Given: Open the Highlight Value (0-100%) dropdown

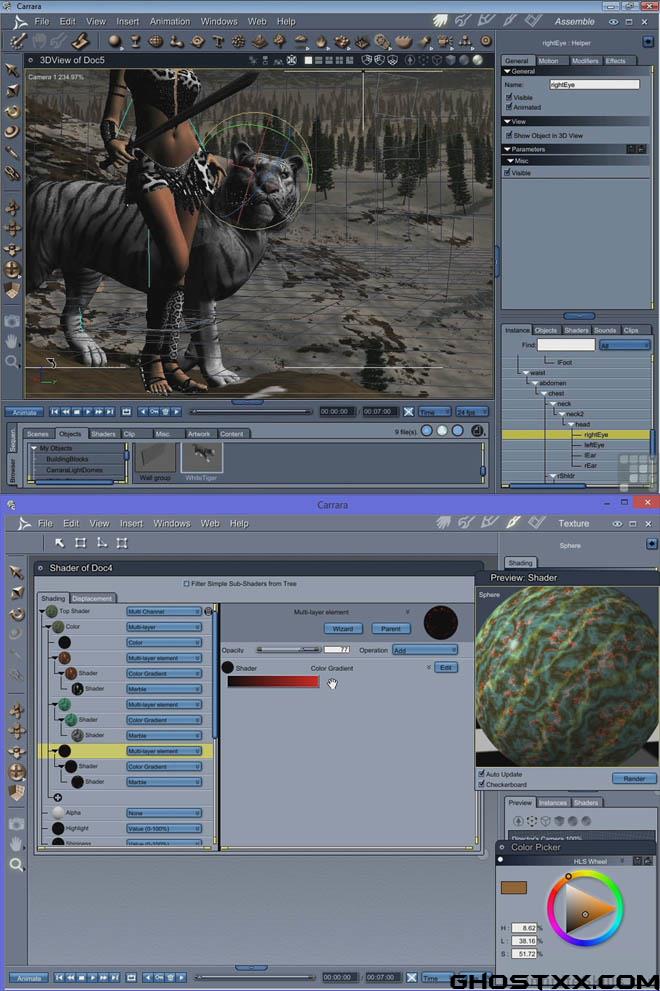Looking at the screenshot, I should click(x=164, y=828).
